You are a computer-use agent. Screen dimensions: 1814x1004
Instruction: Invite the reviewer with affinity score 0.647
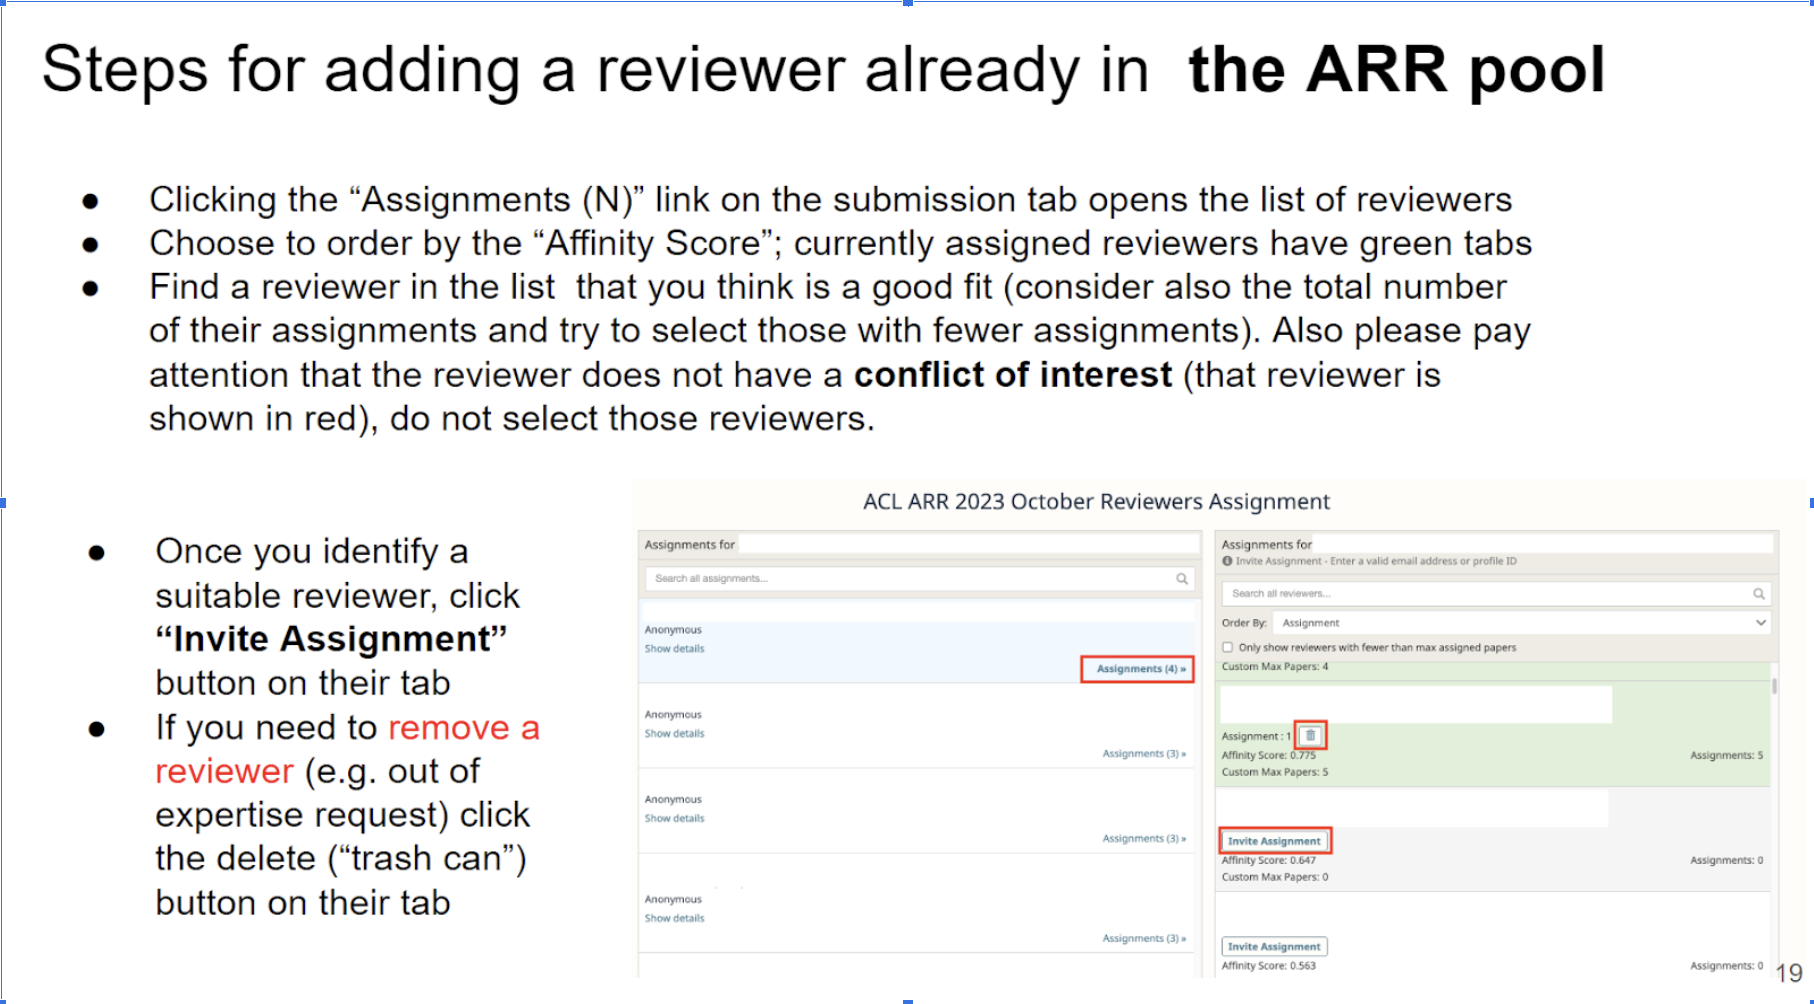point(1274,841)
